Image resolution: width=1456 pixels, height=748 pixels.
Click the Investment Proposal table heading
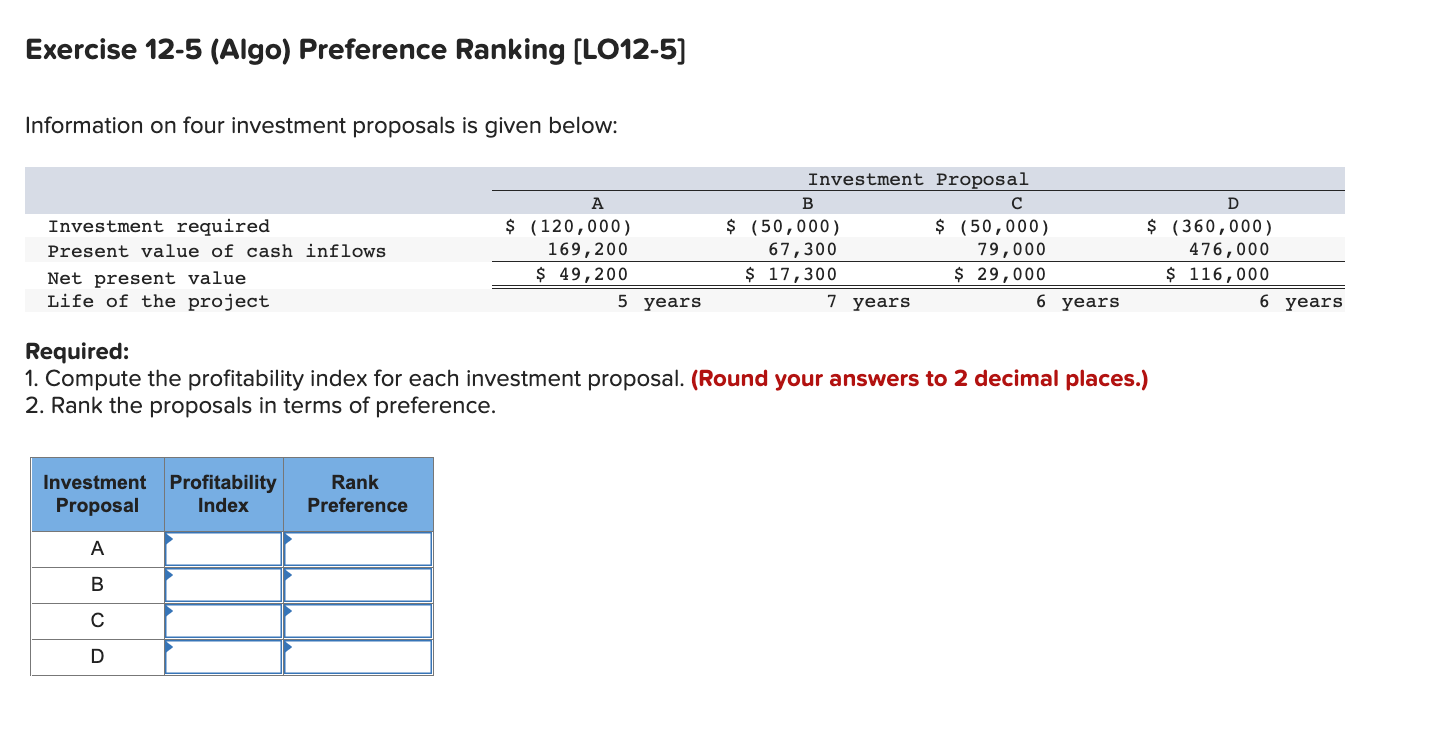tap(917, 178)
